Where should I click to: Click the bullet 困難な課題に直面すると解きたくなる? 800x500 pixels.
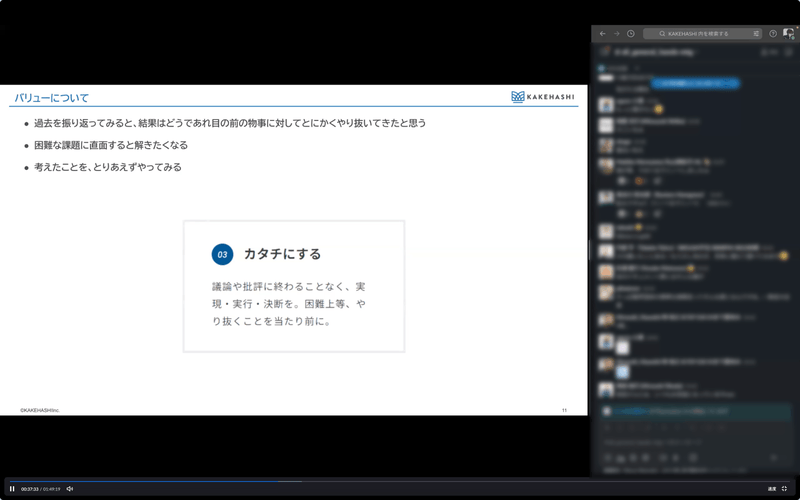111,145
